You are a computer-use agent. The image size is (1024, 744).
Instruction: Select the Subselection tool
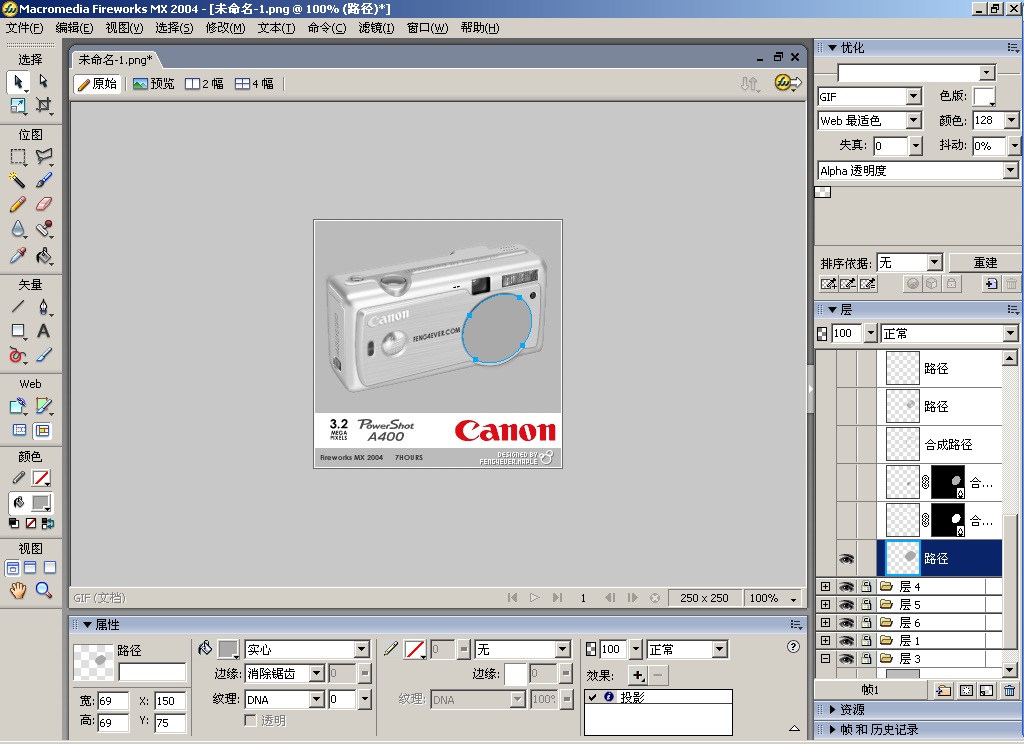tap(43, 82)
